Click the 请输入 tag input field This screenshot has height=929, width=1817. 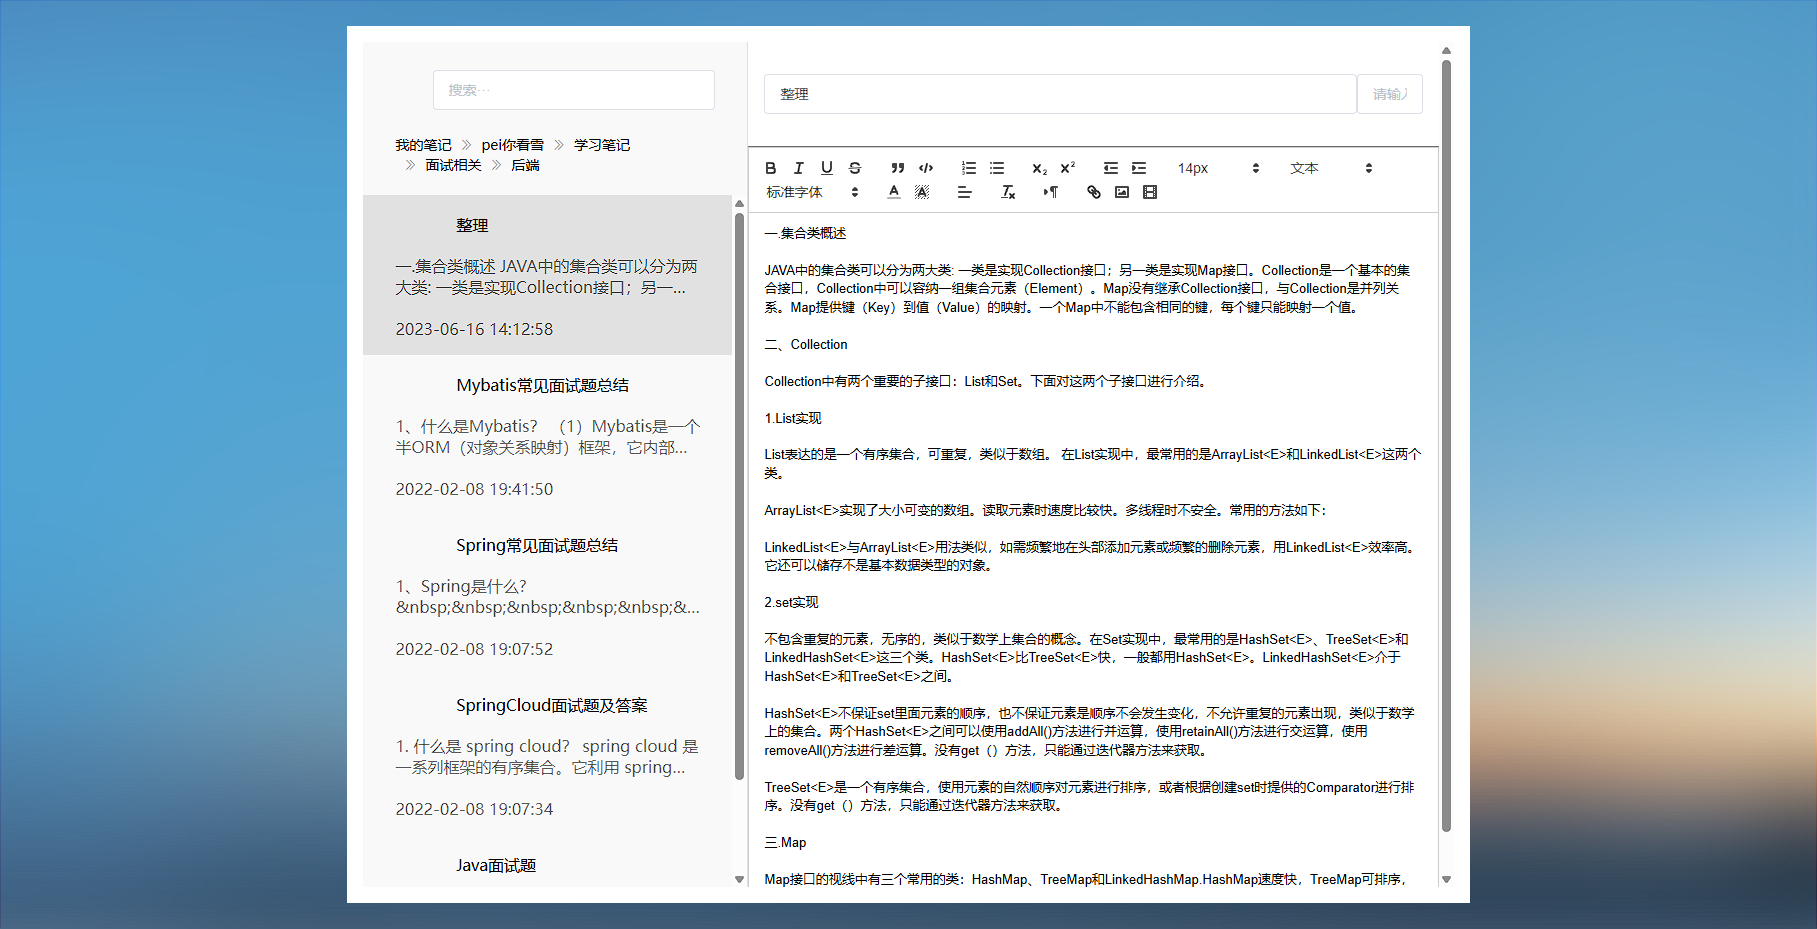pos(1390,94)
